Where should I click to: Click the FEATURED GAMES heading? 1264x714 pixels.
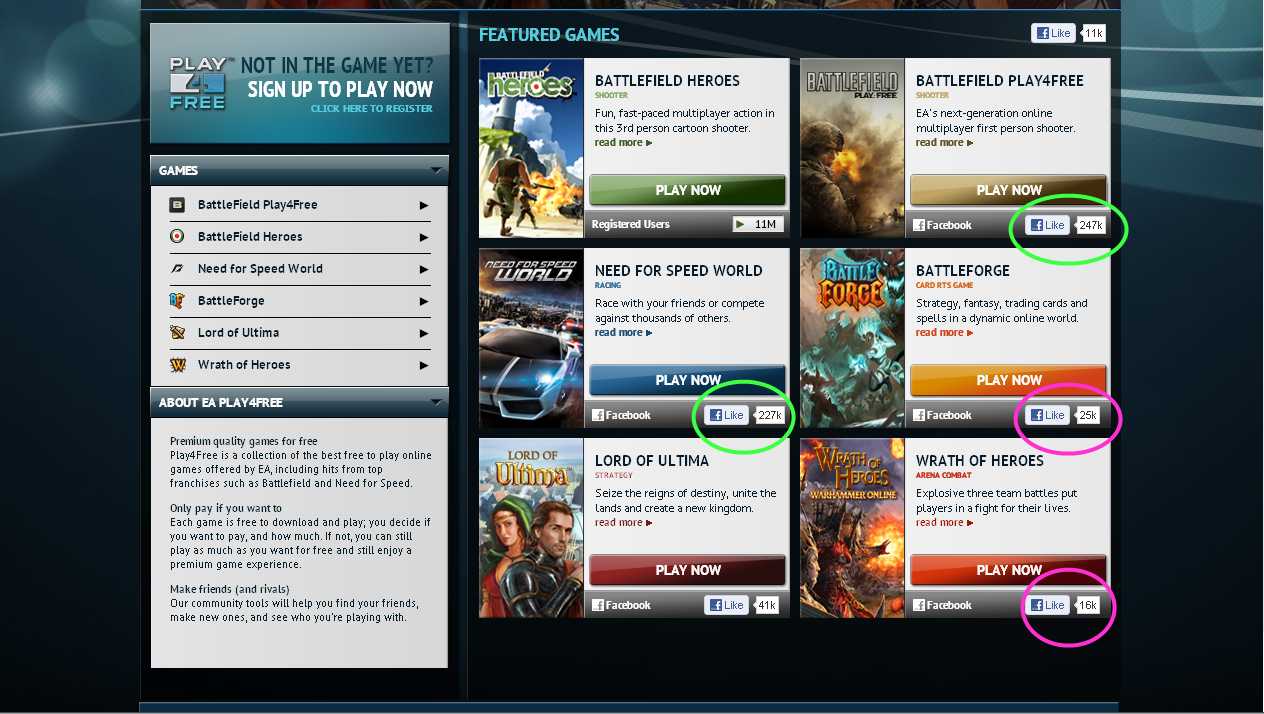point(549,35)
